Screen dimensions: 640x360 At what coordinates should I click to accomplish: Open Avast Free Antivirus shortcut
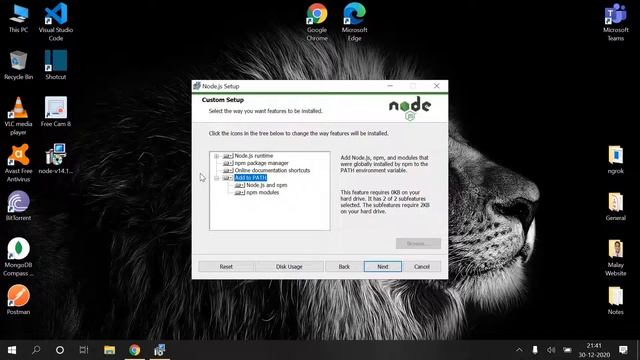[x=18, y=163]
